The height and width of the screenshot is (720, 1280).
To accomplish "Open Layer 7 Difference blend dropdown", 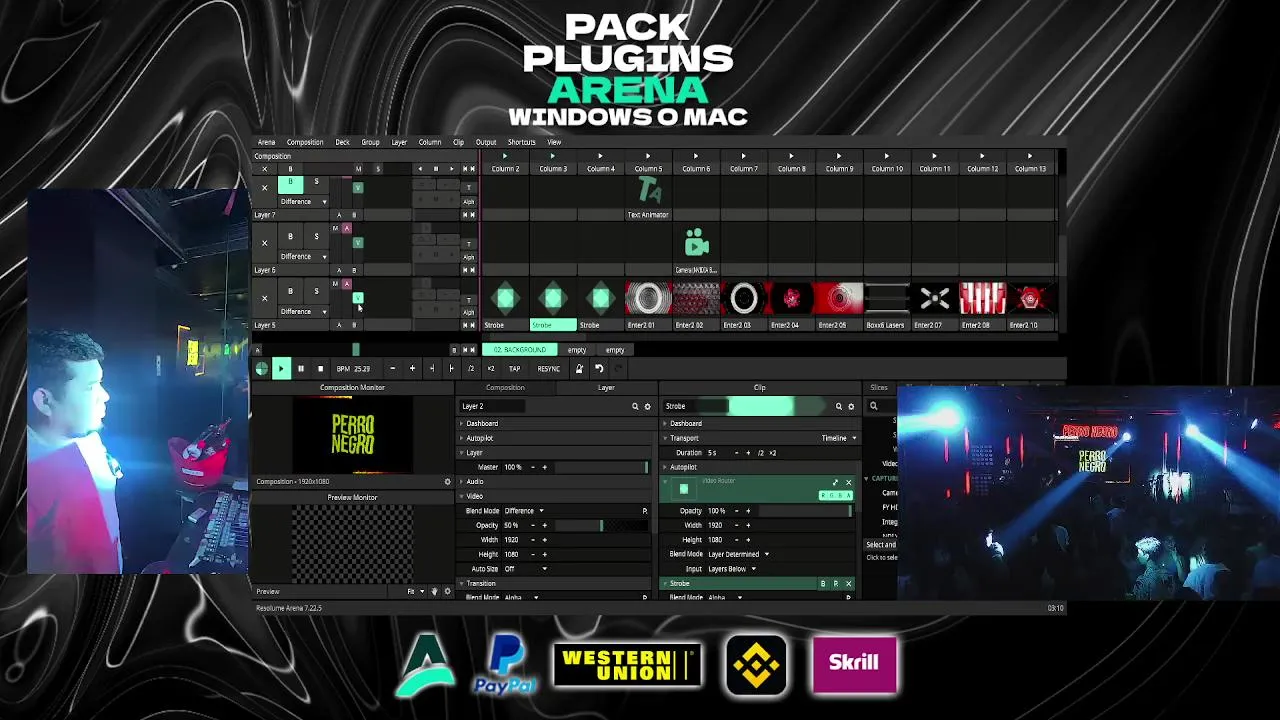I will tap(303, 202).
